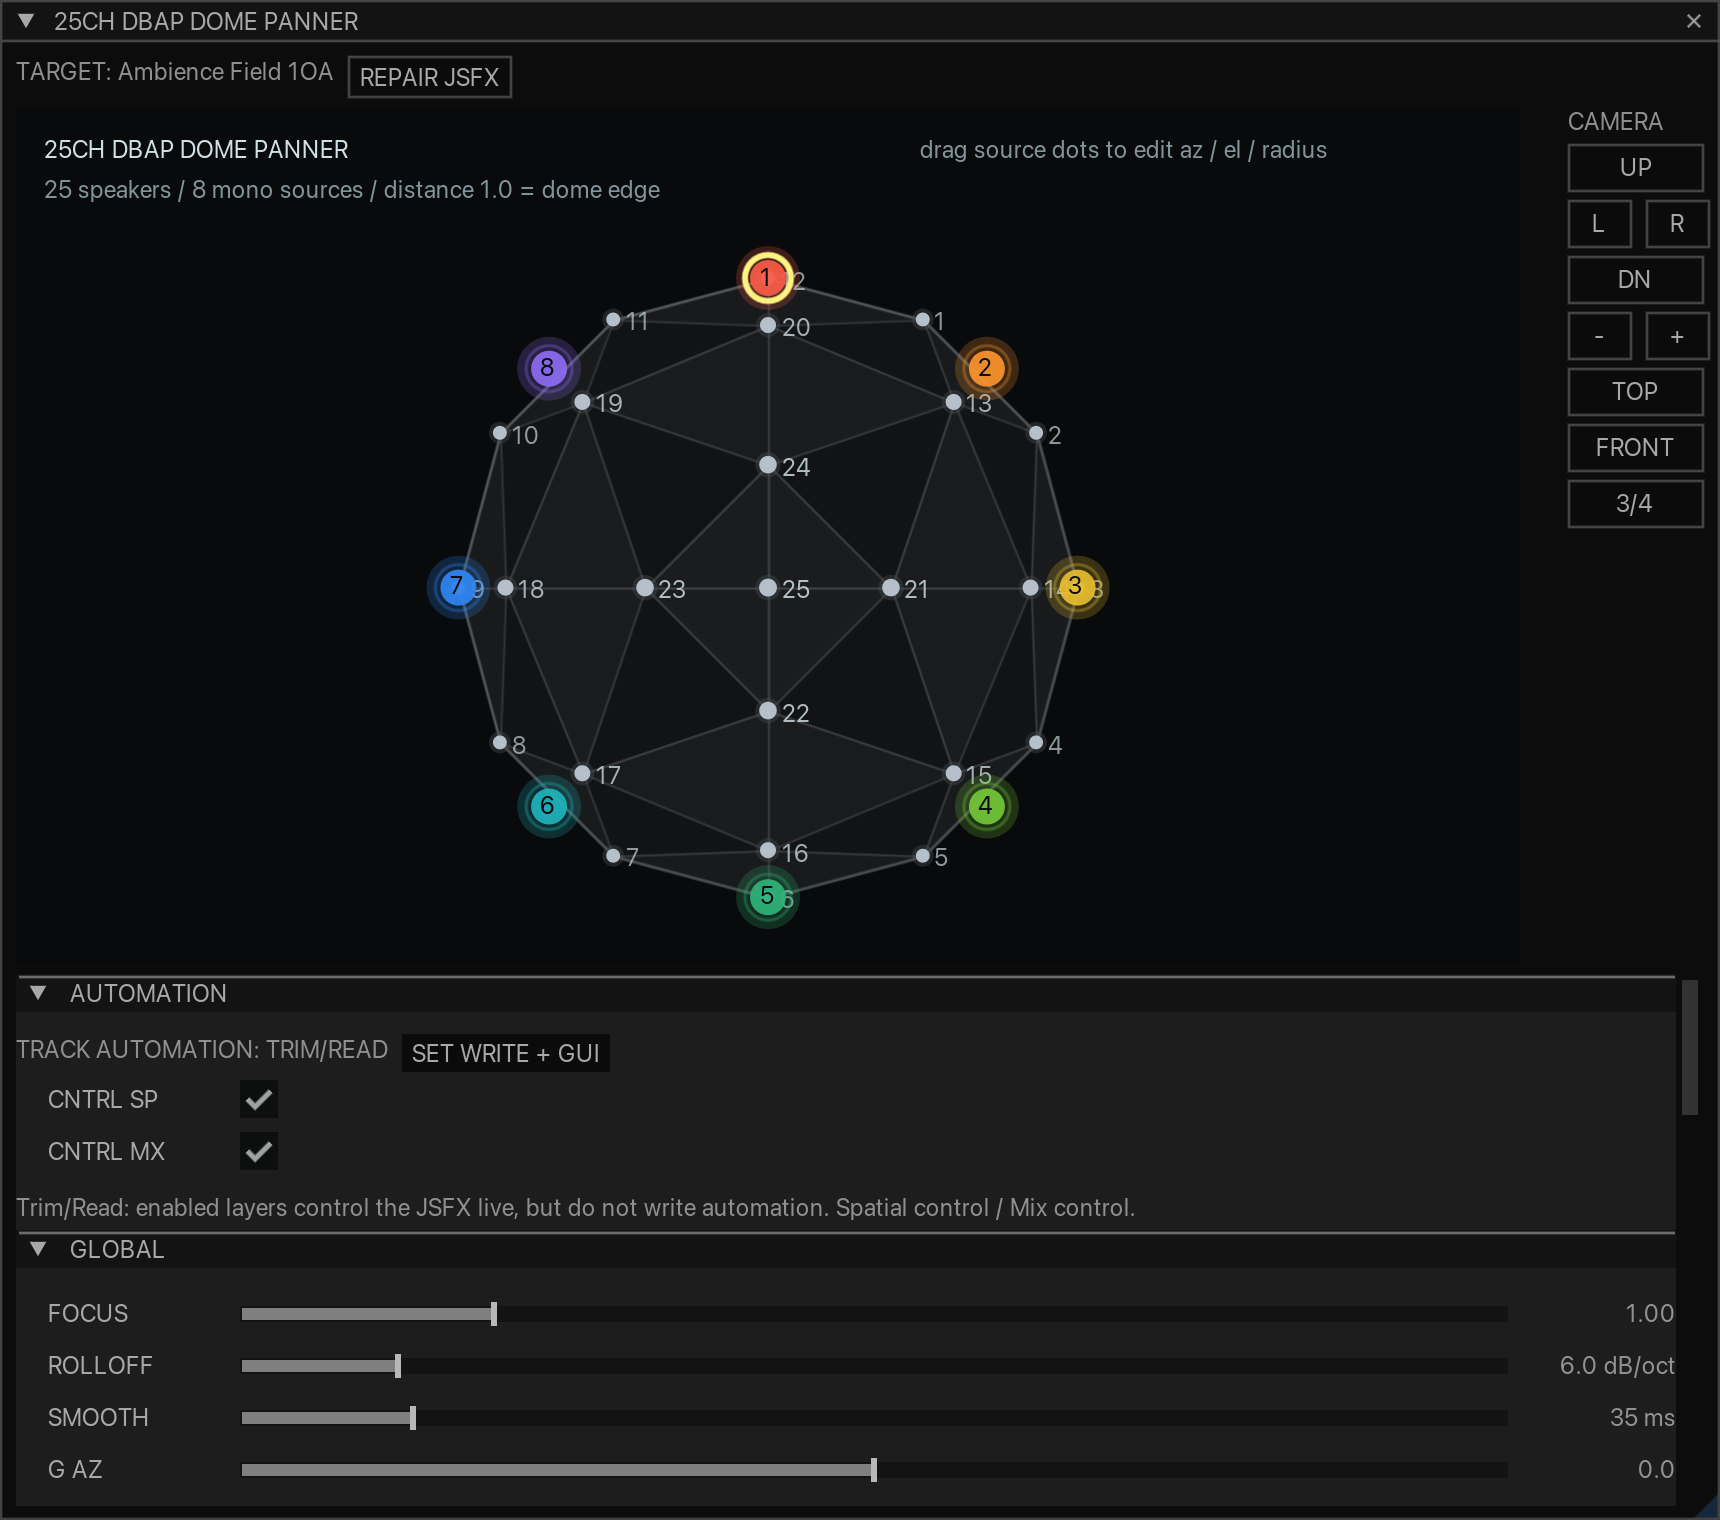Viewport: 1720px width, 1520px height.
Task: Tilt camera with the UP button
Action: (x=1635, y=167)
